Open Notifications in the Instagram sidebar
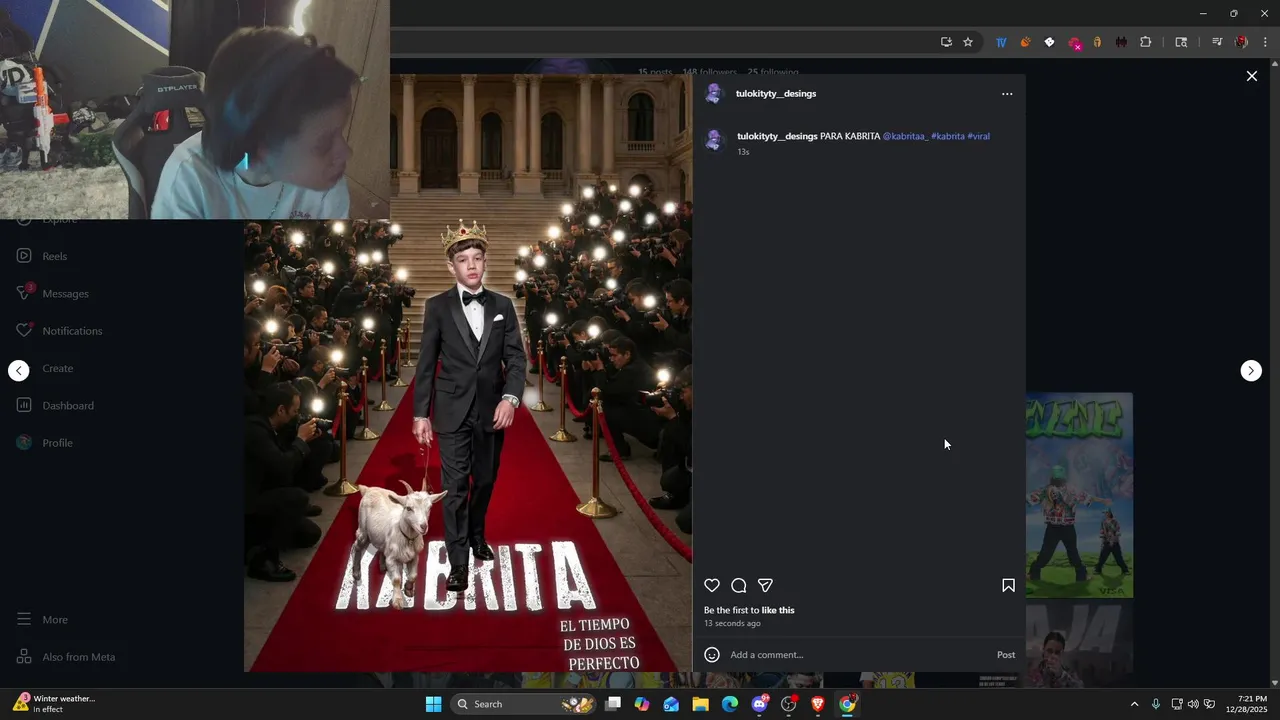The image size is (1280, 720). (x=72, y=331)
